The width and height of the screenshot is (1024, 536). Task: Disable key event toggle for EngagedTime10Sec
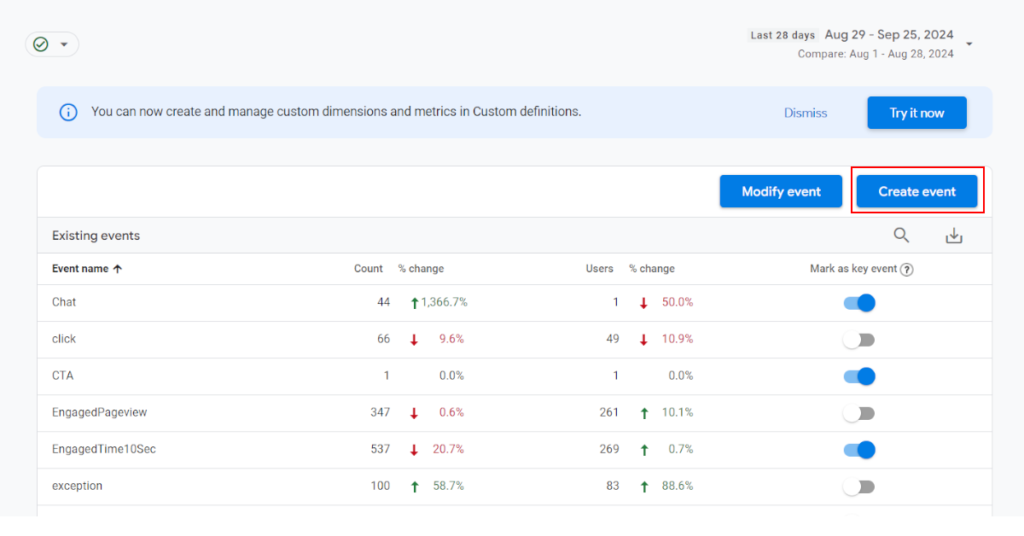(859, 450)
